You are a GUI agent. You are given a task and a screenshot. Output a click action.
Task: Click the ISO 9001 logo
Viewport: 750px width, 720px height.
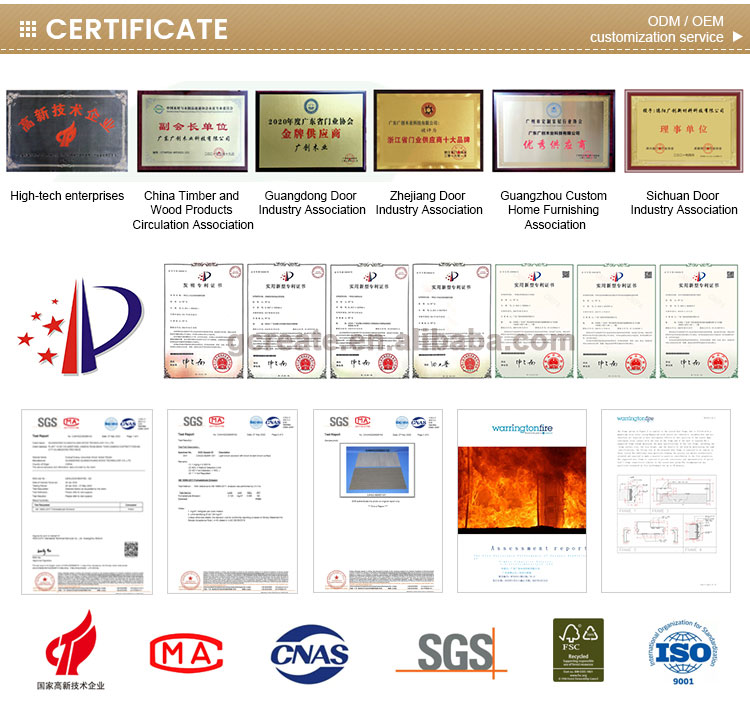(x=683, y=653)
